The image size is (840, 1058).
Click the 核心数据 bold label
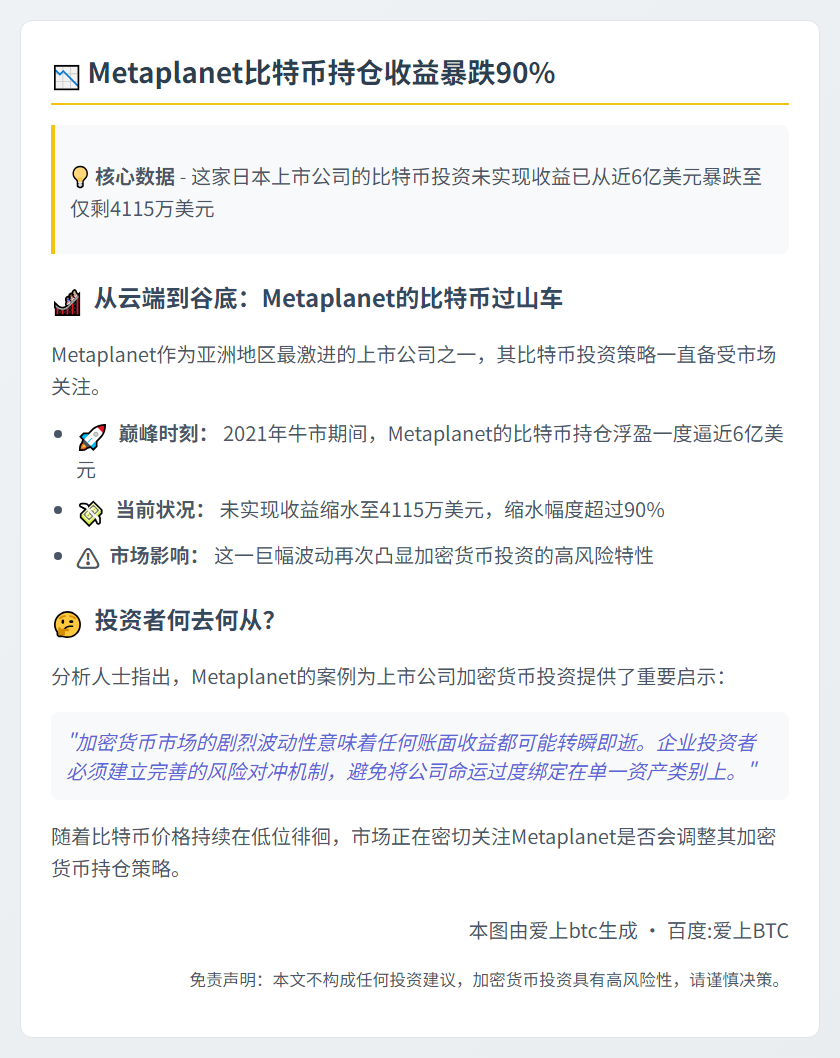135,177
